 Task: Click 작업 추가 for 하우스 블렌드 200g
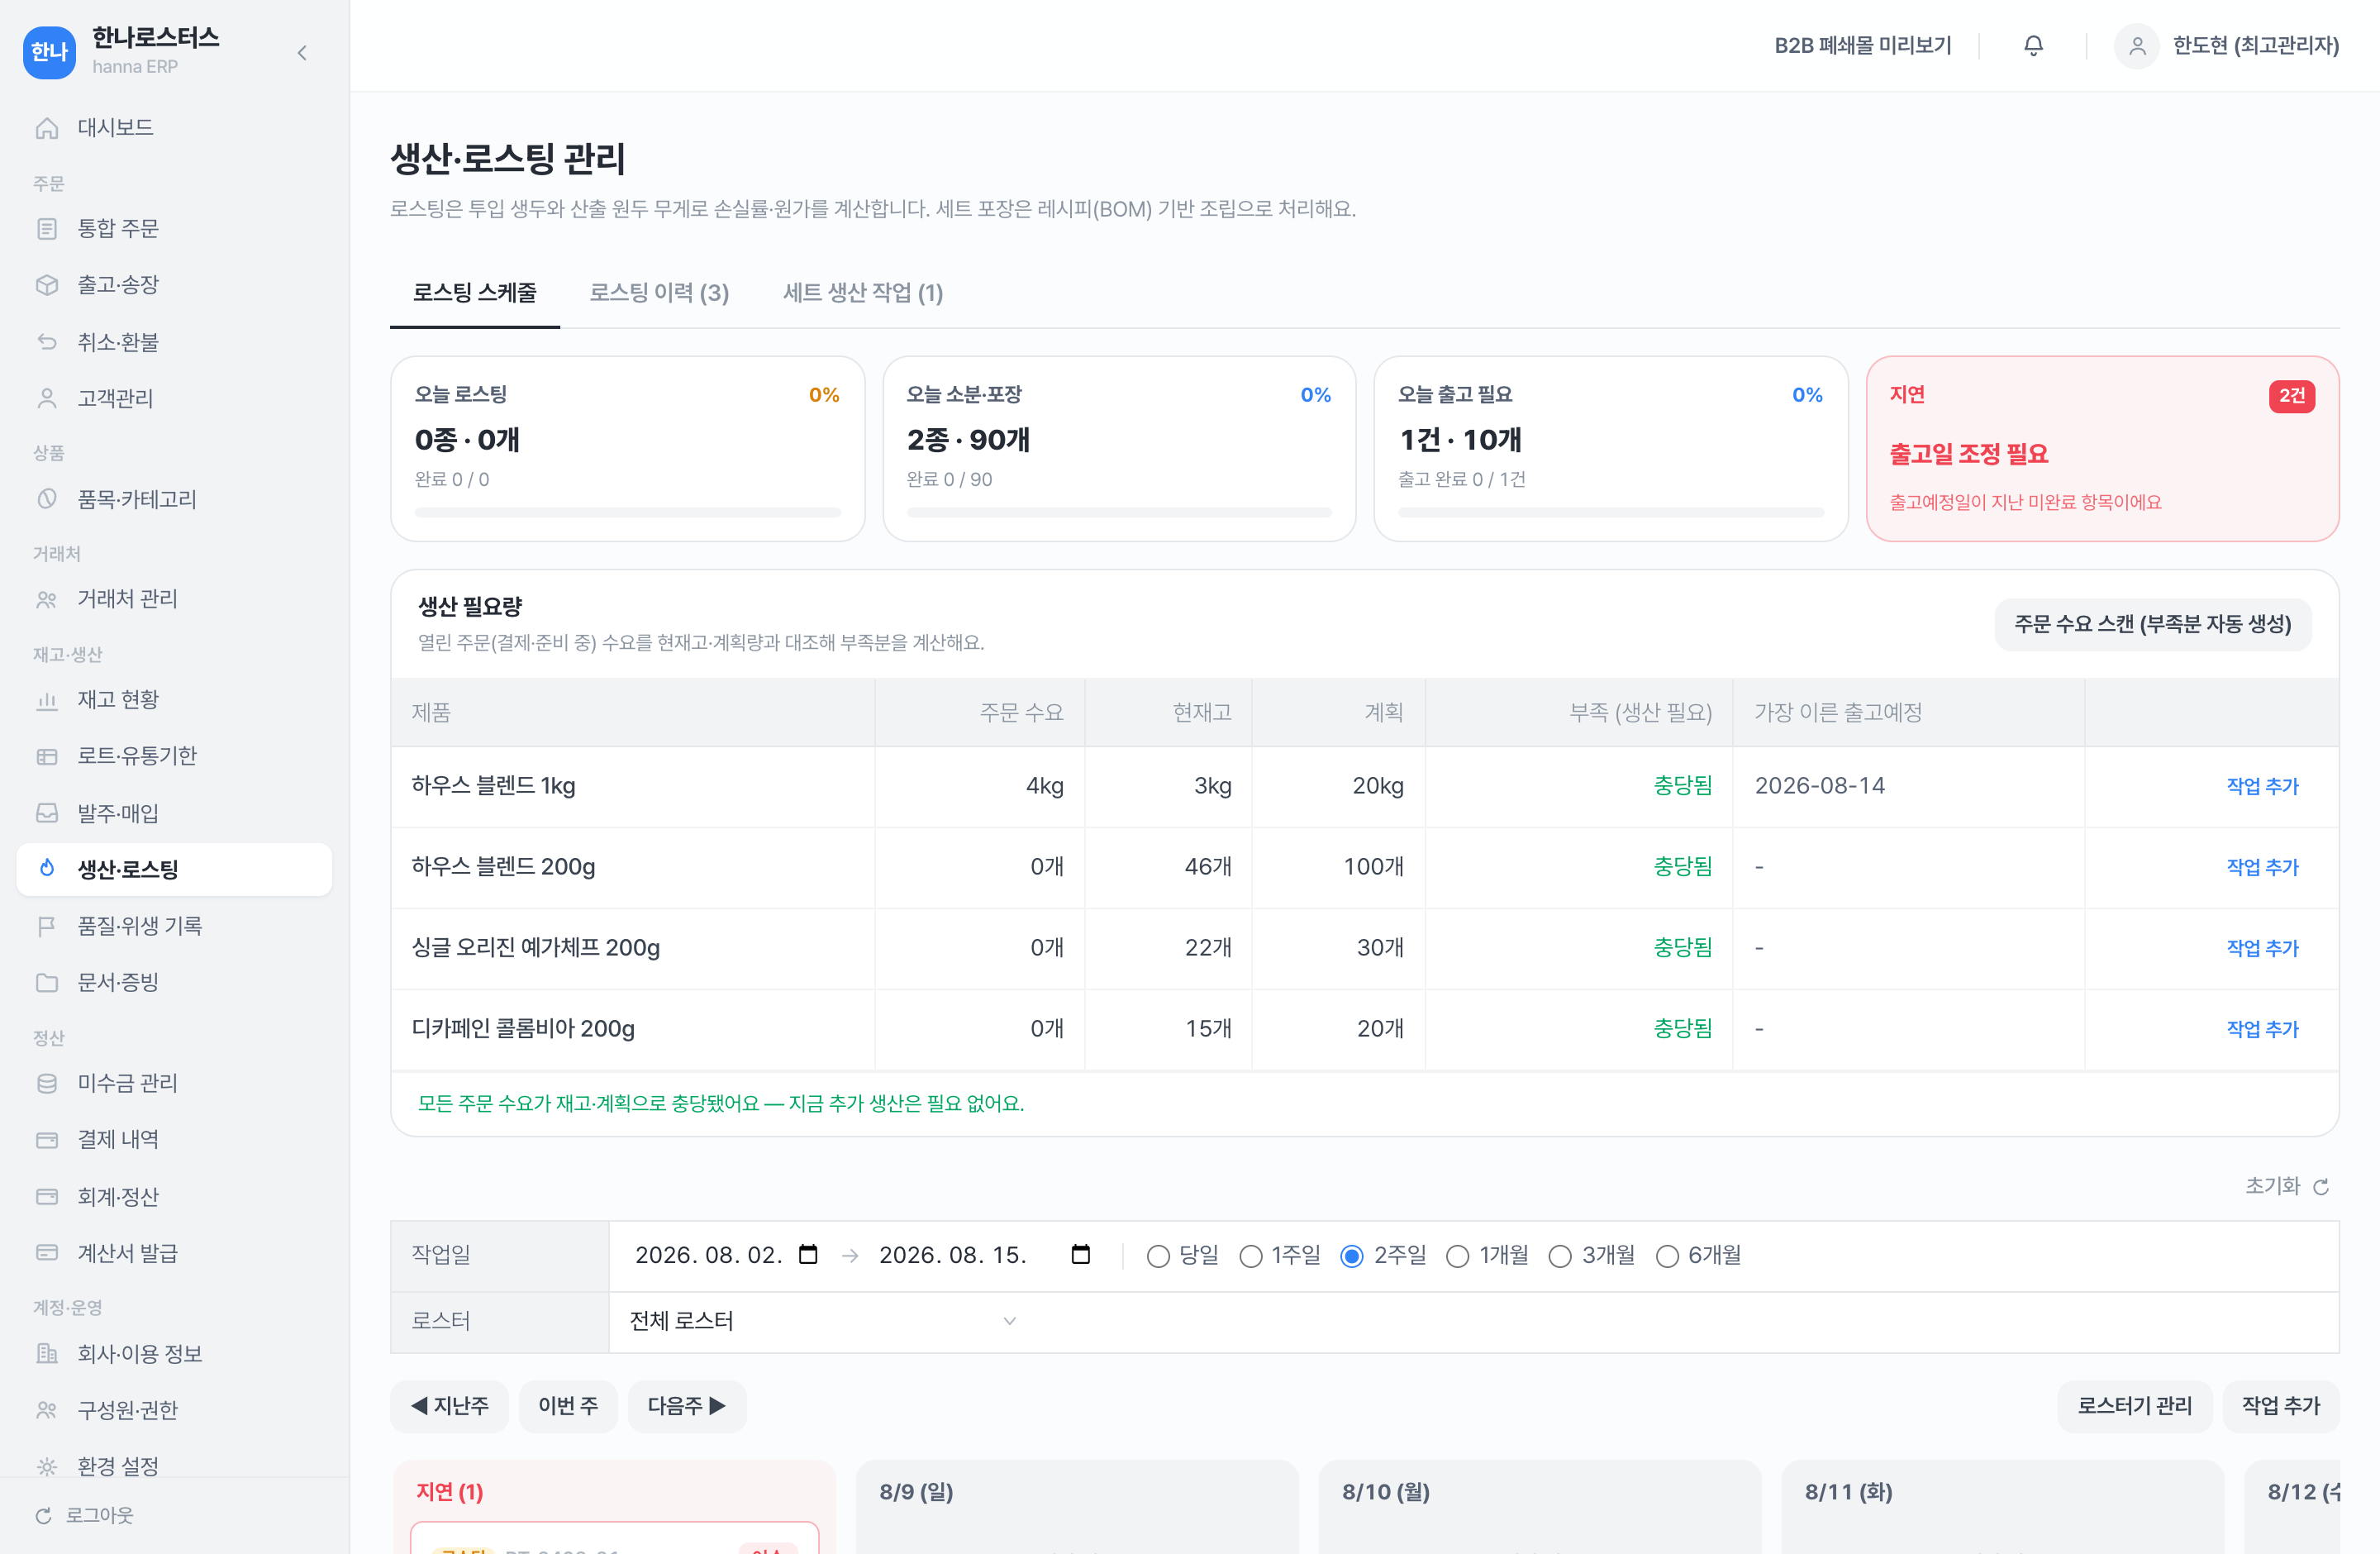coord(2262,867)
